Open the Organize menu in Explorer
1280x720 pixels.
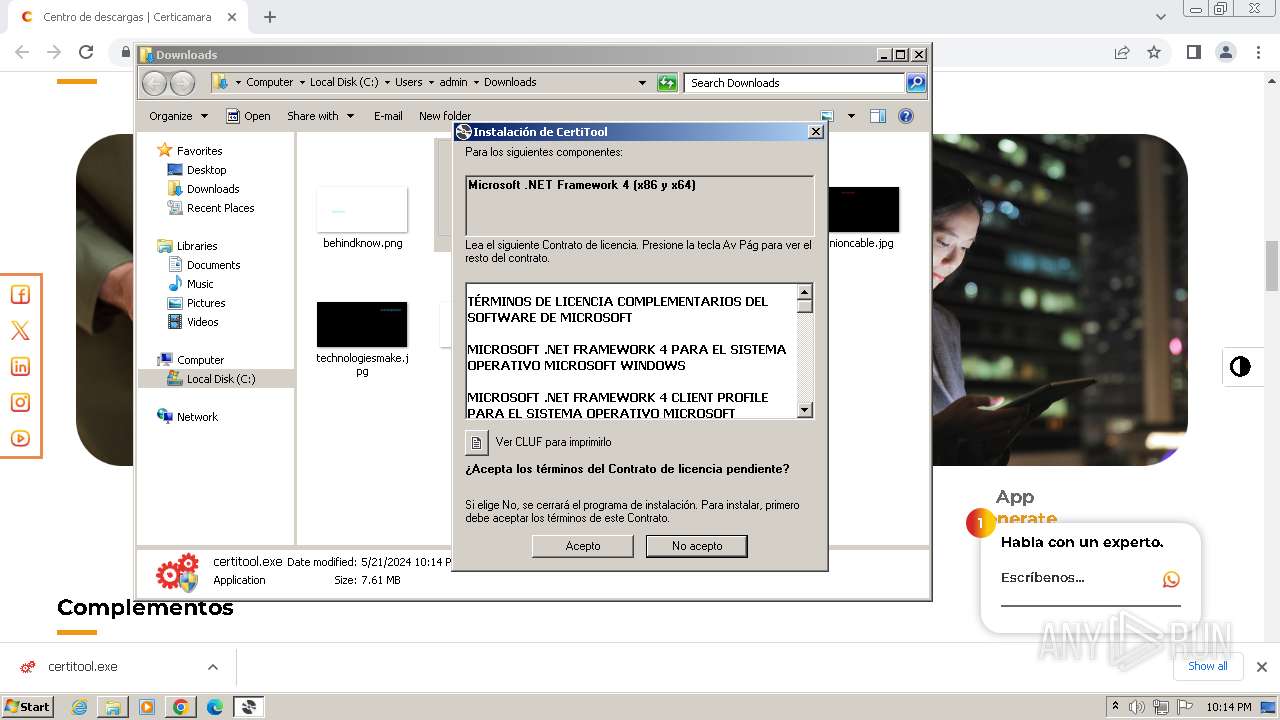coord(178,116)
